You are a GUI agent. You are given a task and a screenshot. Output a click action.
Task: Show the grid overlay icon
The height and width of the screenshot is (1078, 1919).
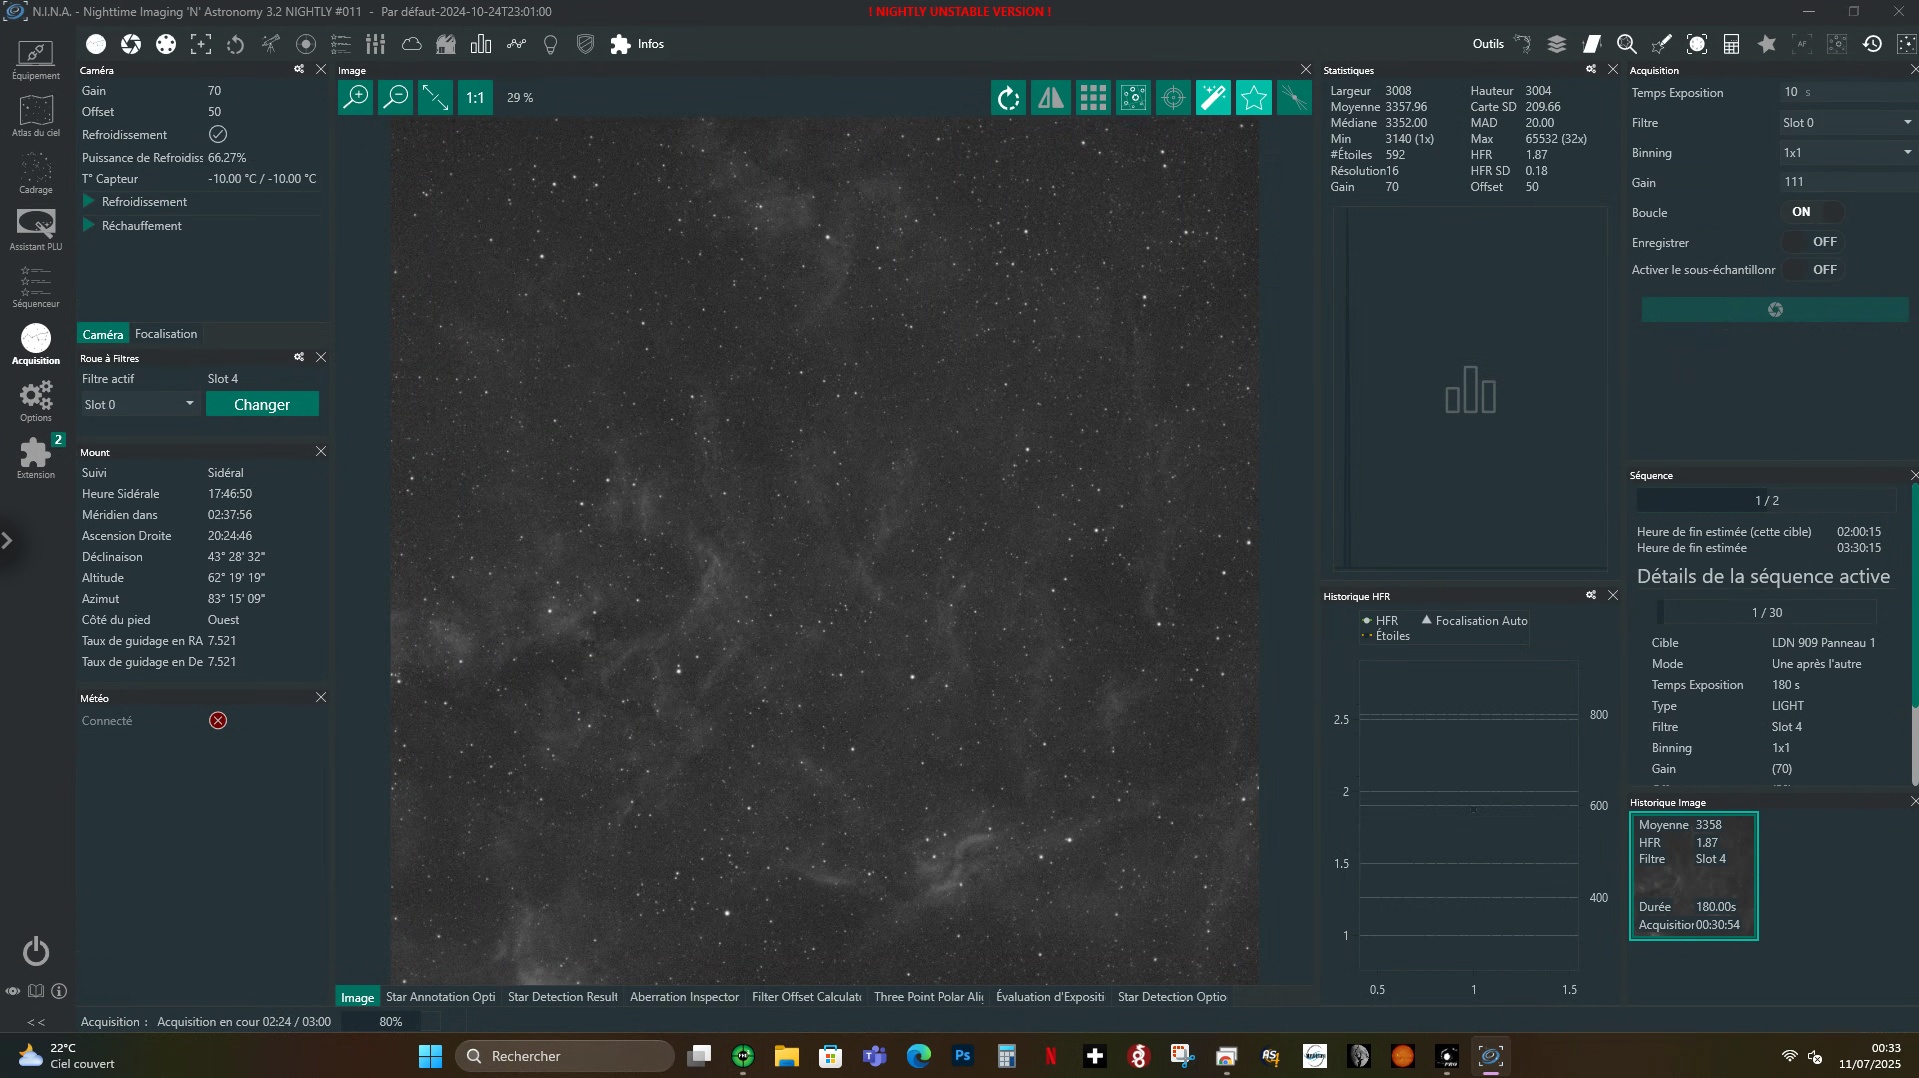coord(1093,97)
